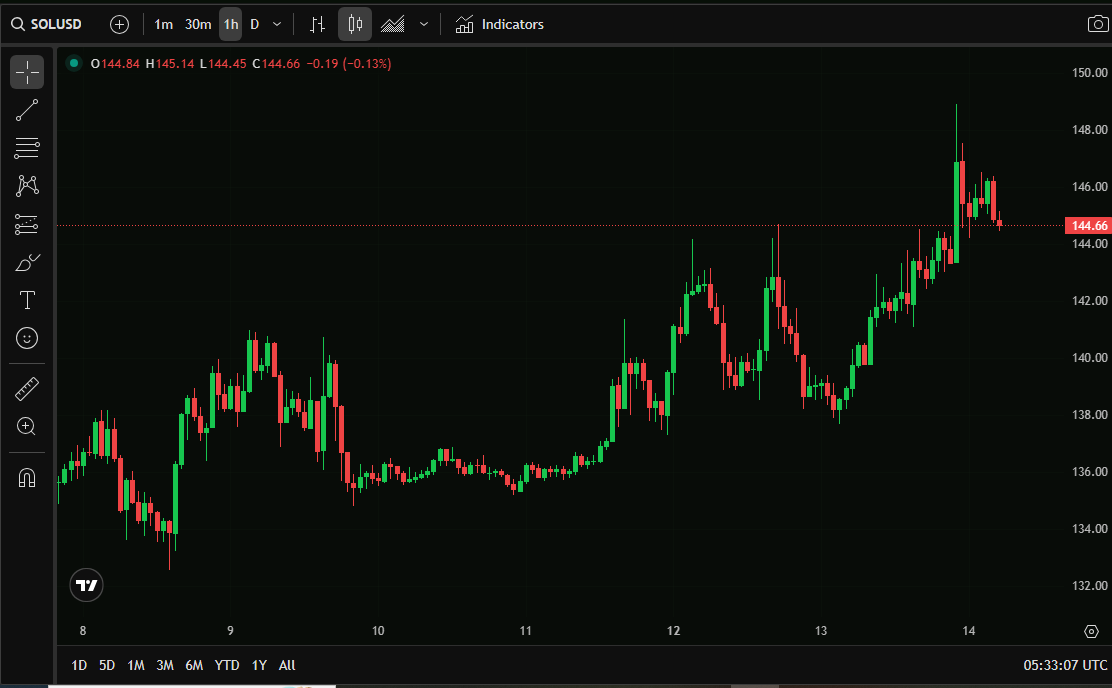Image resolution: width=1112 pixels, height=688 pixels.
Task: Select the Bars chart style
Action: [318, 24]
